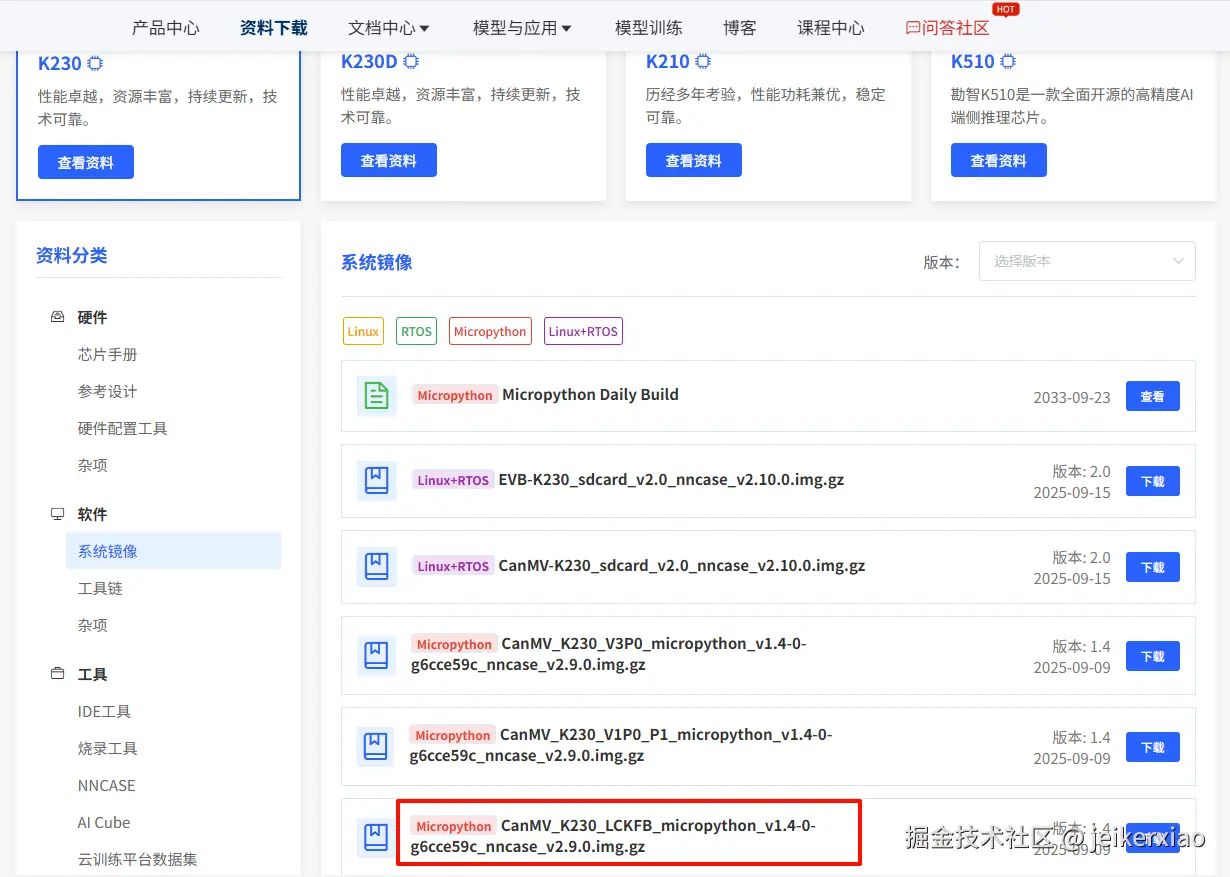1230x877 pixels.
Task: Select 杂项 under 软件
Action: click(x=92, y=625)
